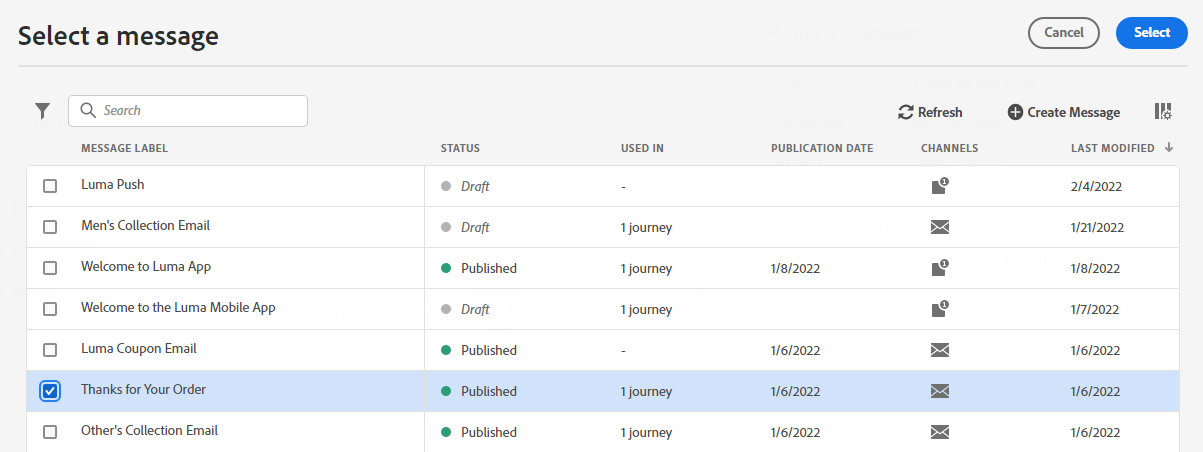Click the Used In column header
This screenshot has height=452, width=1203.
pyautogui.click(x=642, y=148)
